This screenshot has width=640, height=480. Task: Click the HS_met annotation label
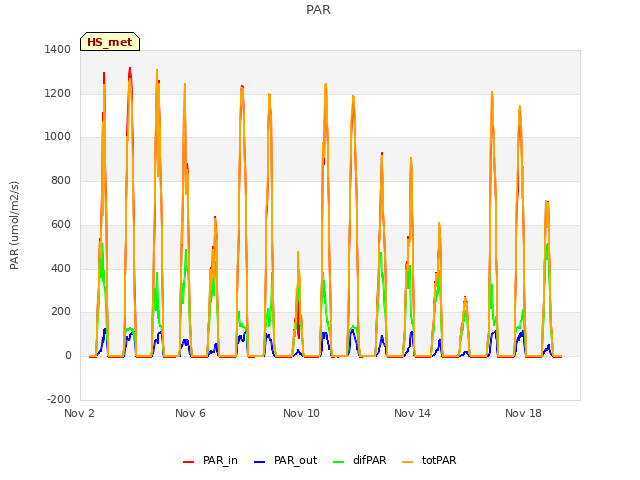[110, 42]
